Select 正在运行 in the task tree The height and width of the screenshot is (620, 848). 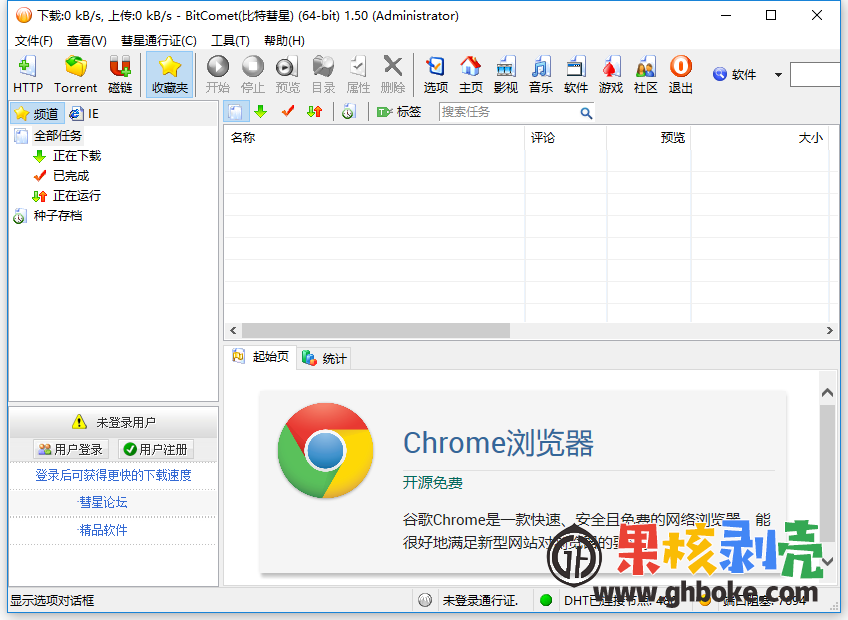pyautogui.click(x=77, y=195)
